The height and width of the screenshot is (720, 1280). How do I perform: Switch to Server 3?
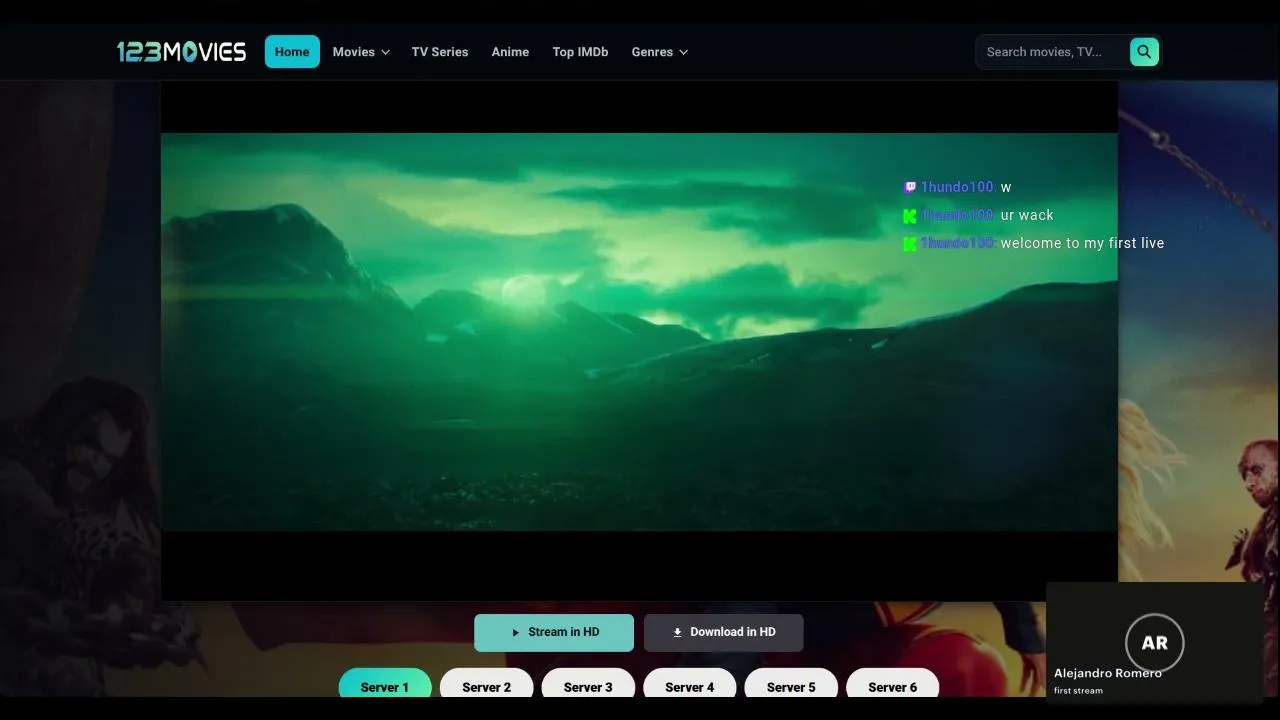588,685
